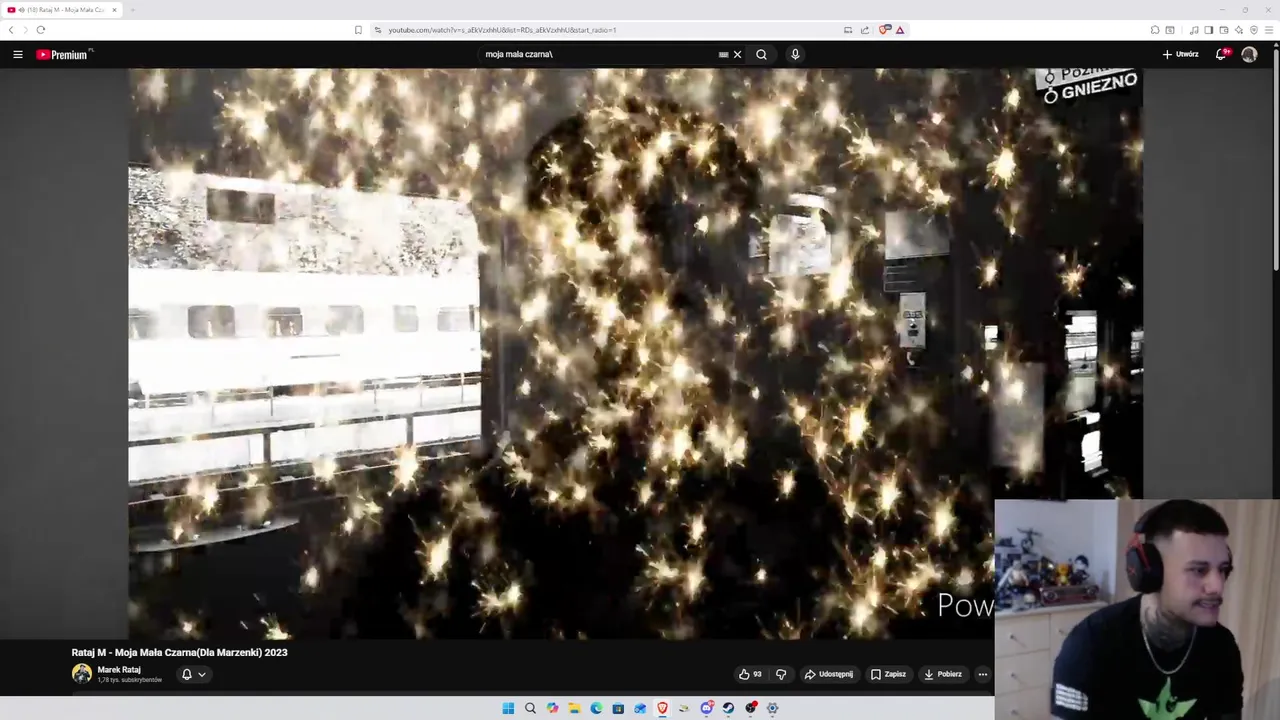1280x720 pixels.
Task: Click the video player area
Action: pos(635,353)
